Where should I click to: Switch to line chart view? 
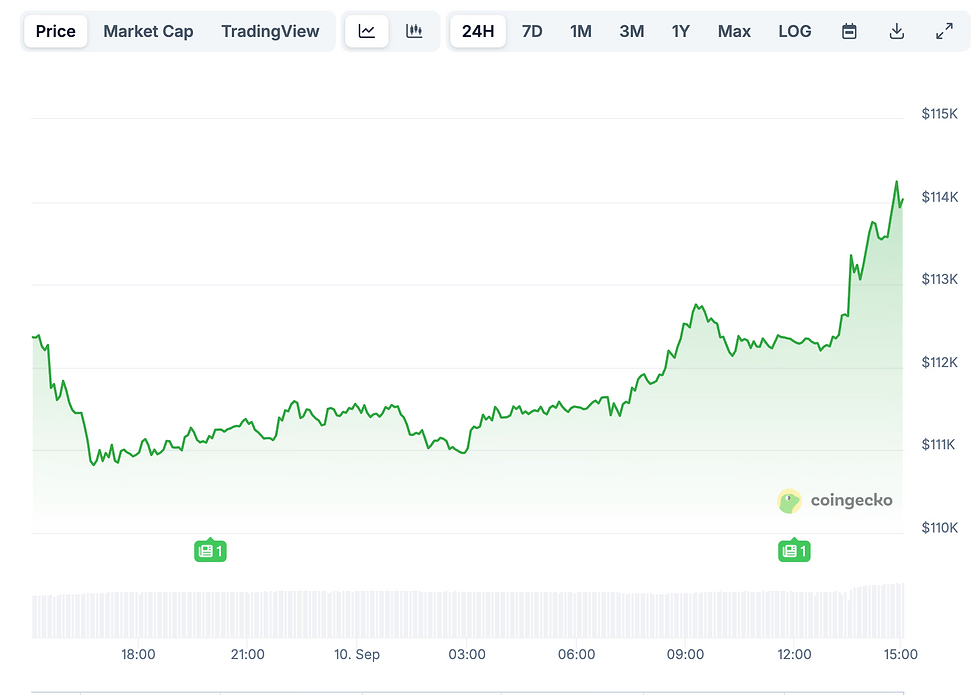[x=367, y=31]
